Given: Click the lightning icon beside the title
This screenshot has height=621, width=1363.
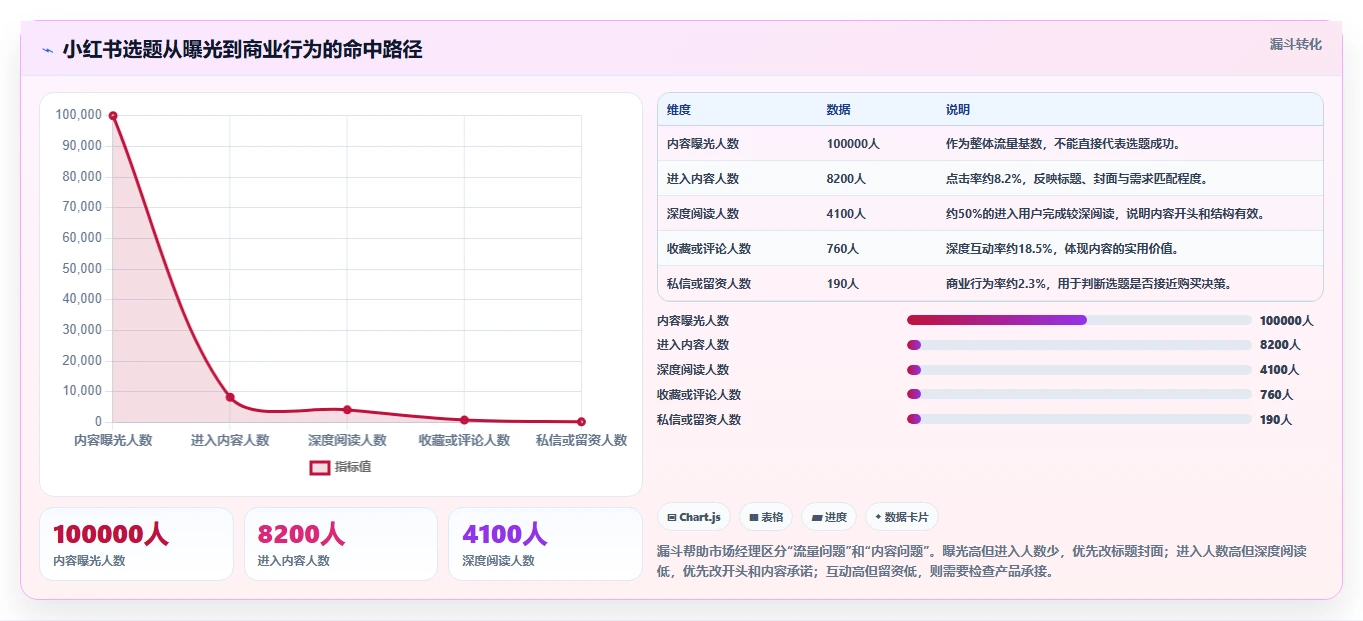Looking at the screenshot, I should coord(47,50).
